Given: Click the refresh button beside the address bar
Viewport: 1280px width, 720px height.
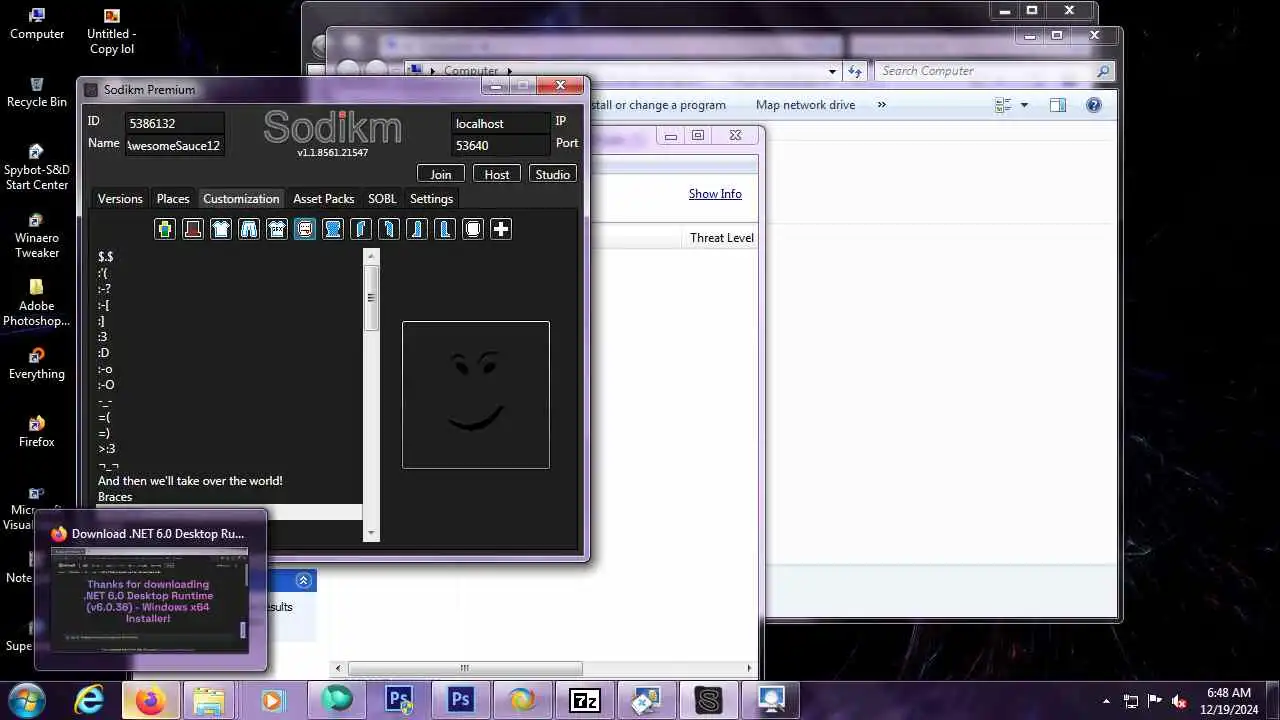Looking at the screenshot, I should [x=855, y=71].
